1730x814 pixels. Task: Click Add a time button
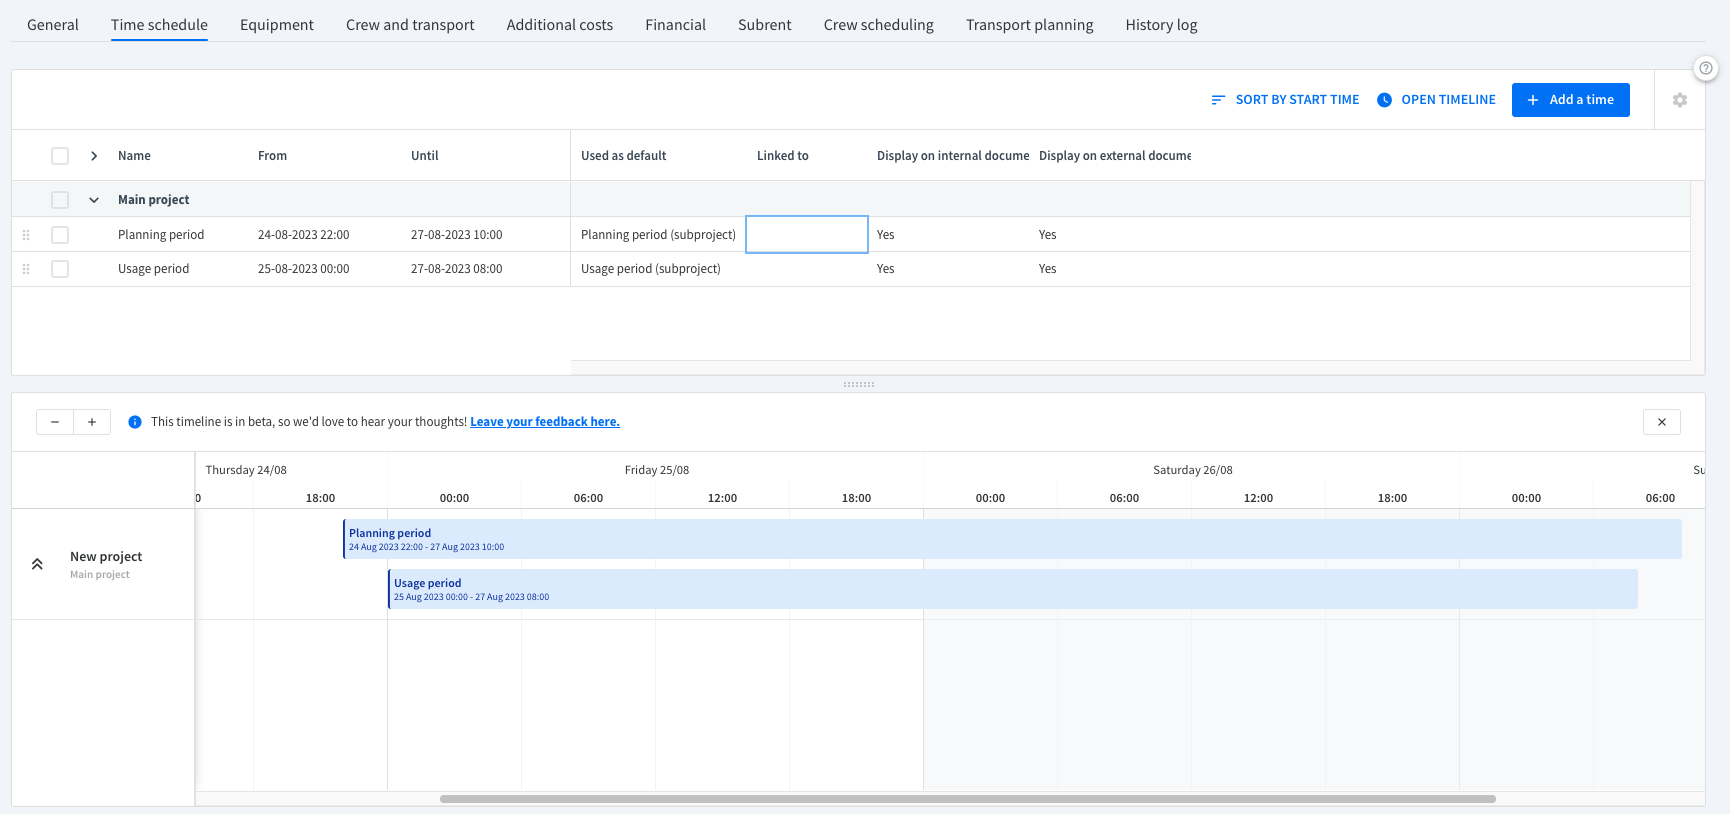tap(1571, 100)
